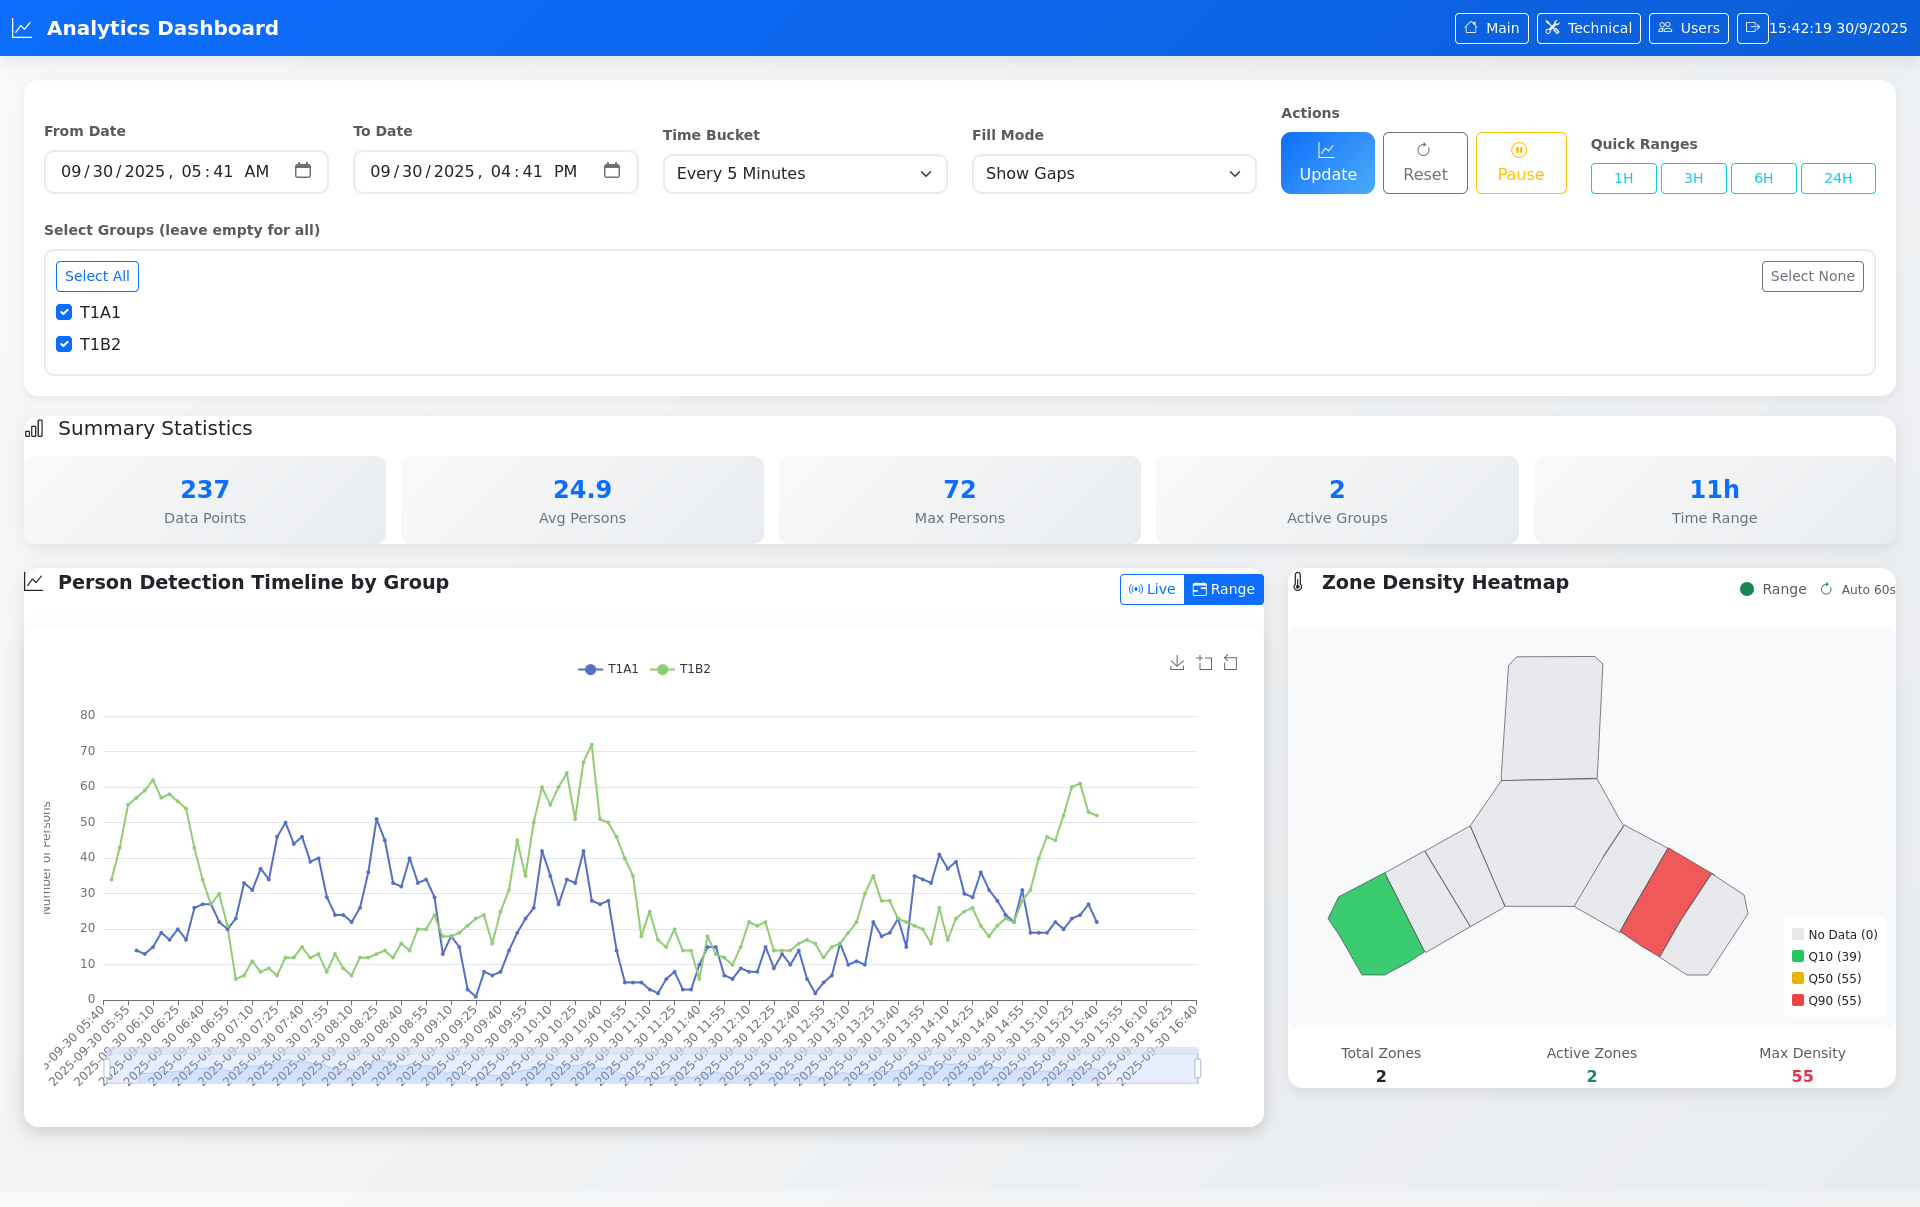
Task: Toggle T1A1 series in chart legend
Action: tap(608, 669)
